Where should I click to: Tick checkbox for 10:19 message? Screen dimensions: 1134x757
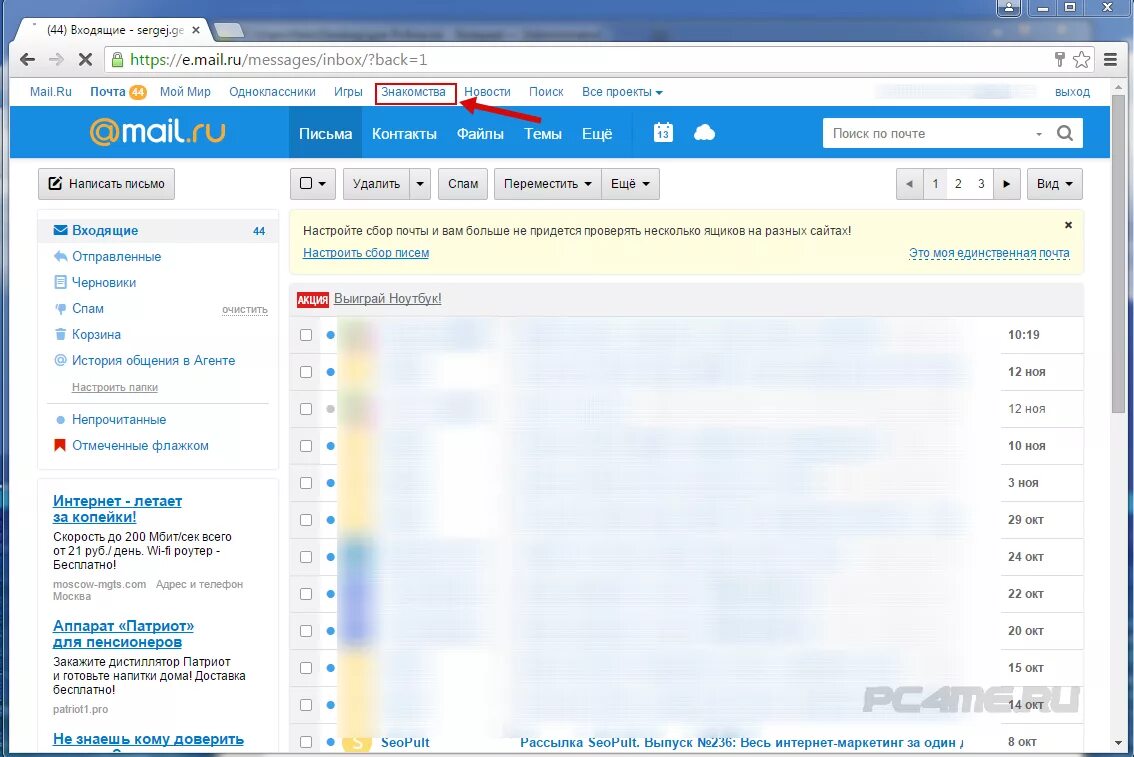pos(306,335)
